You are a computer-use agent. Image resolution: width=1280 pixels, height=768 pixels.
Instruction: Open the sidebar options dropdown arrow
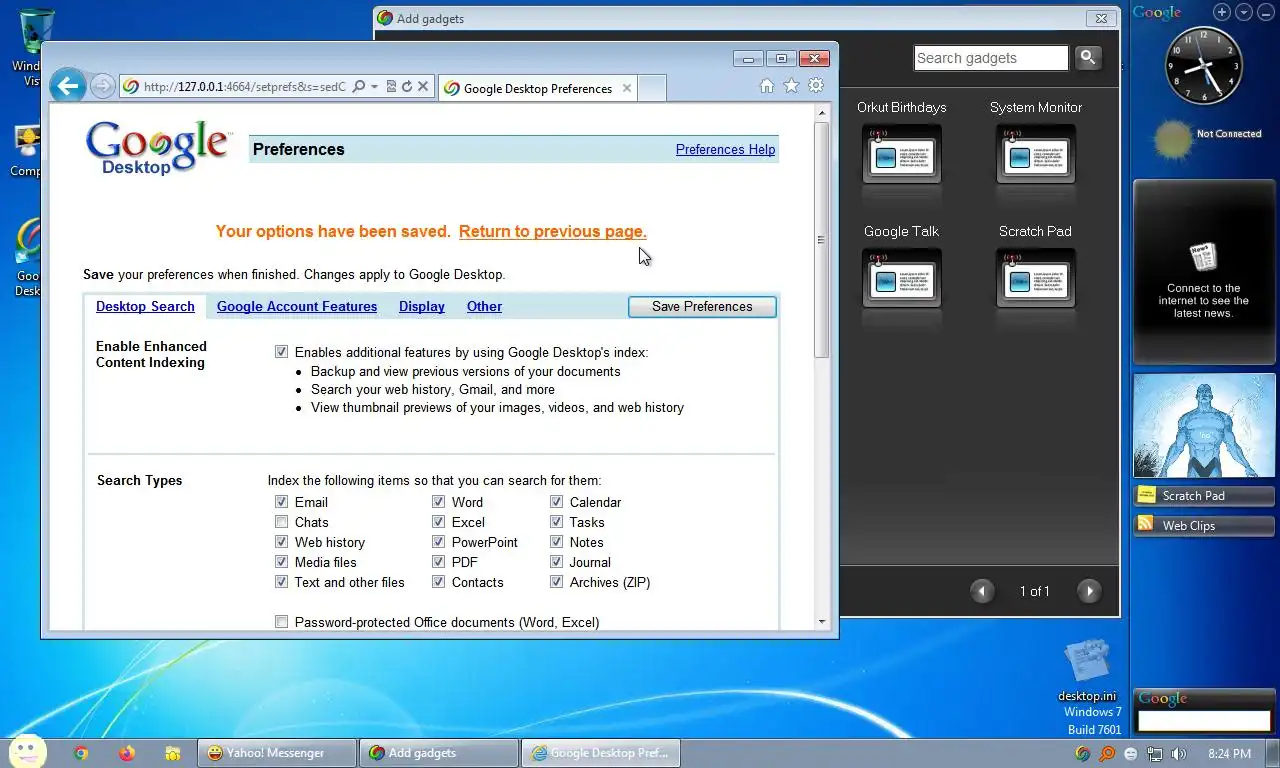coord(1244,12)
